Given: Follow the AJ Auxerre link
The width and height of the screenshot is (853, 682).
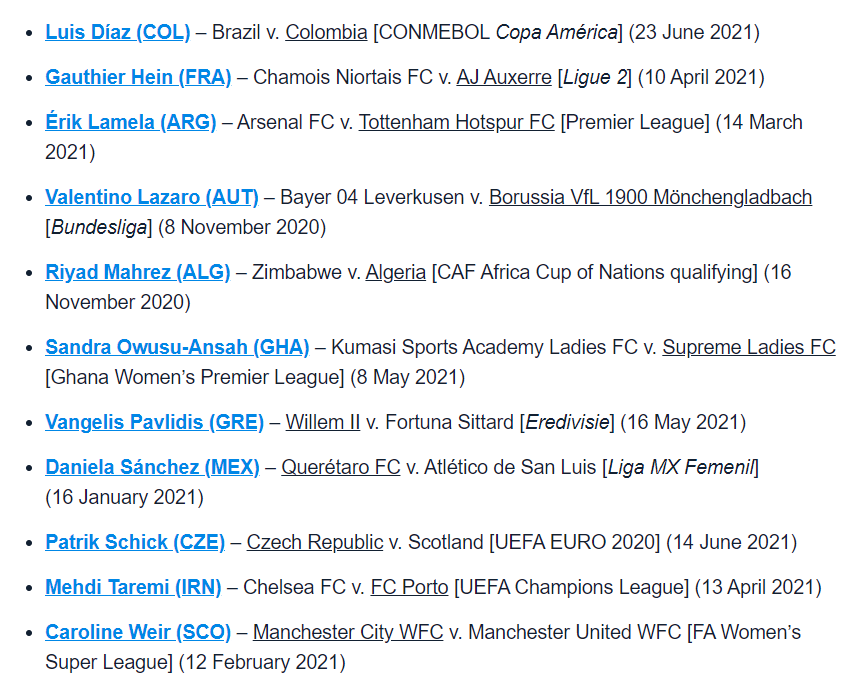Looking at the screenshot, I should 504,77.
